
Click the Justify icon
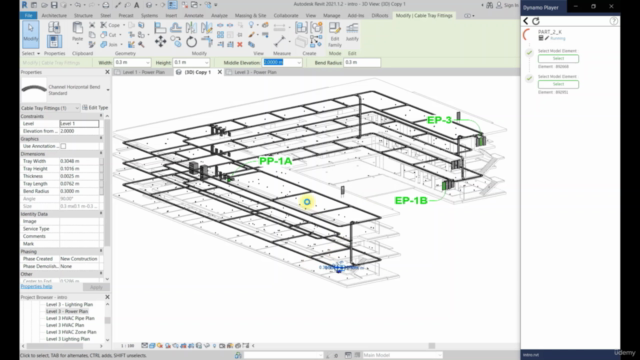pos(352,32)
